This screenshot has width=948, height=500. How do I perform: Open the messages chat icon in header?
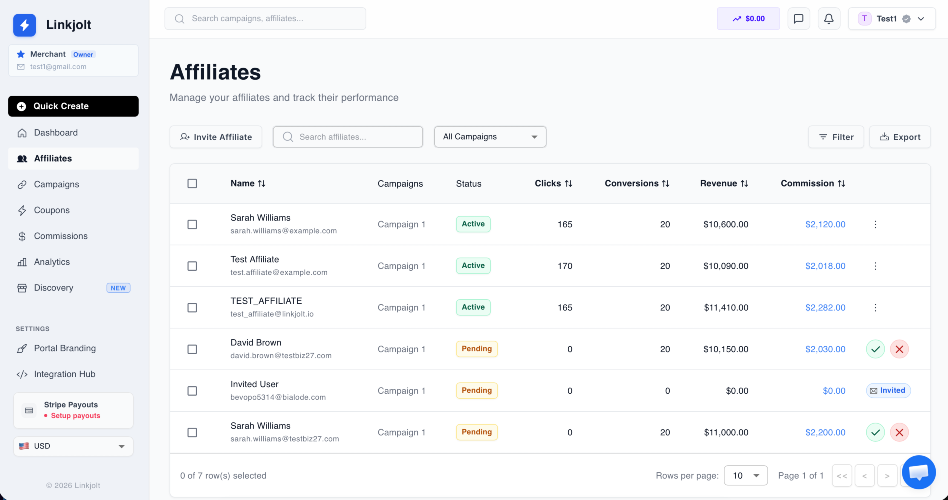[798, 18]
